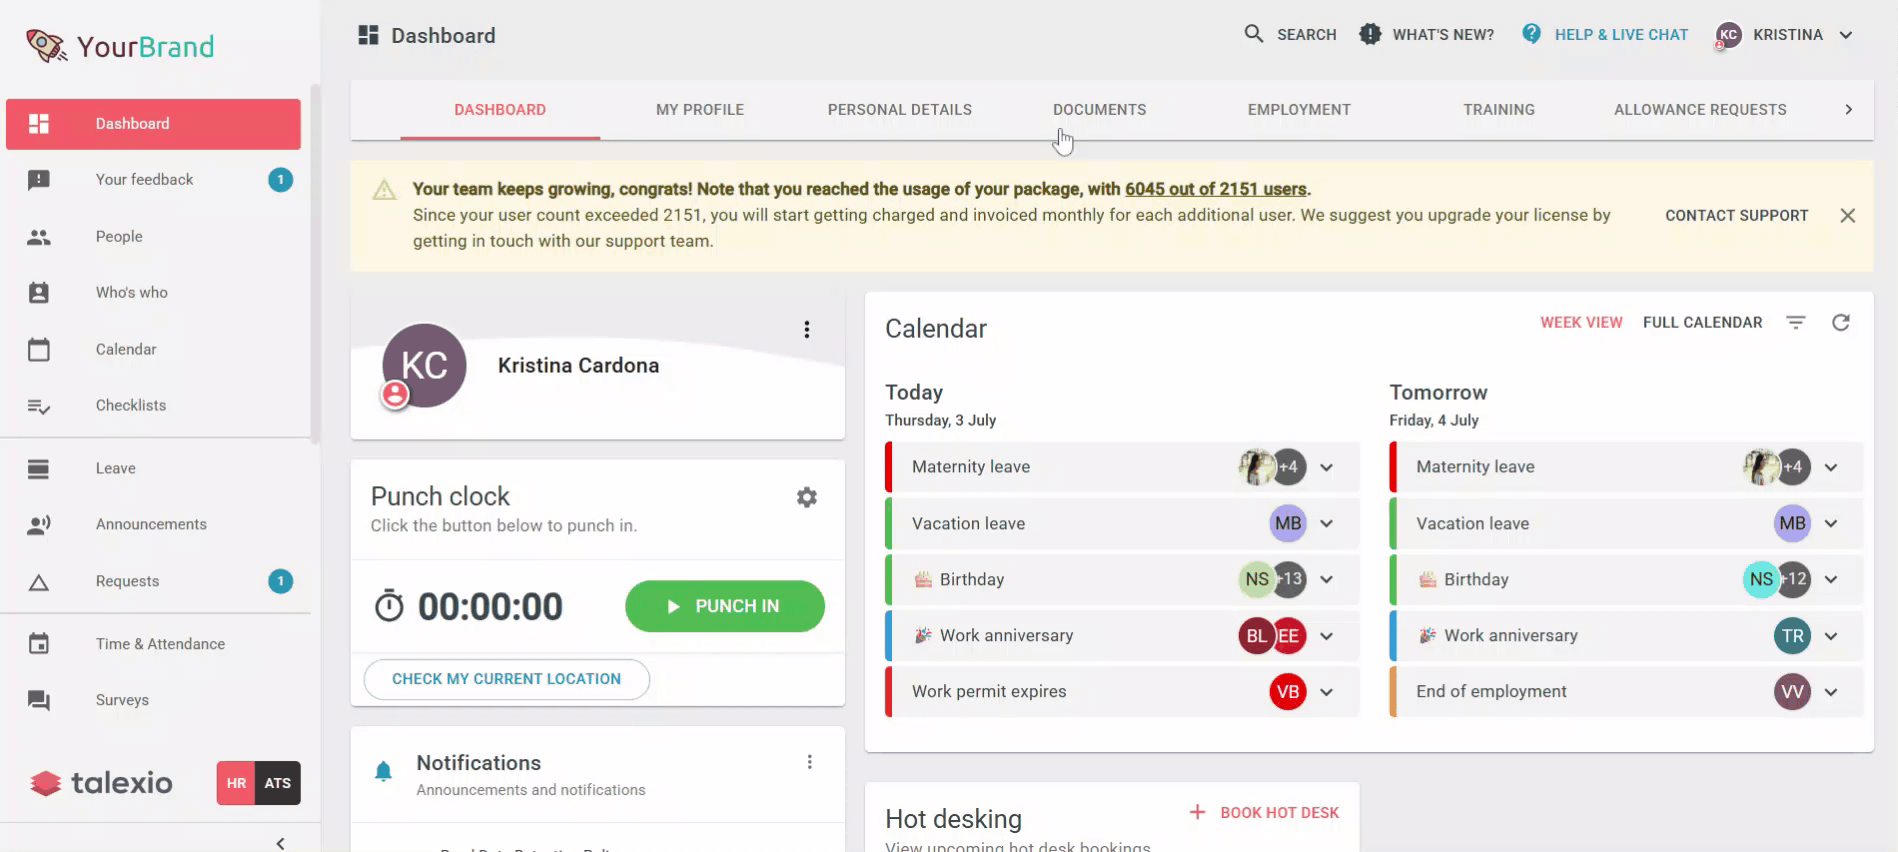This screenshot has width=1898, height=852.
Task: Click the MB avatar on today's Vacation leave
Action: 1288,523
